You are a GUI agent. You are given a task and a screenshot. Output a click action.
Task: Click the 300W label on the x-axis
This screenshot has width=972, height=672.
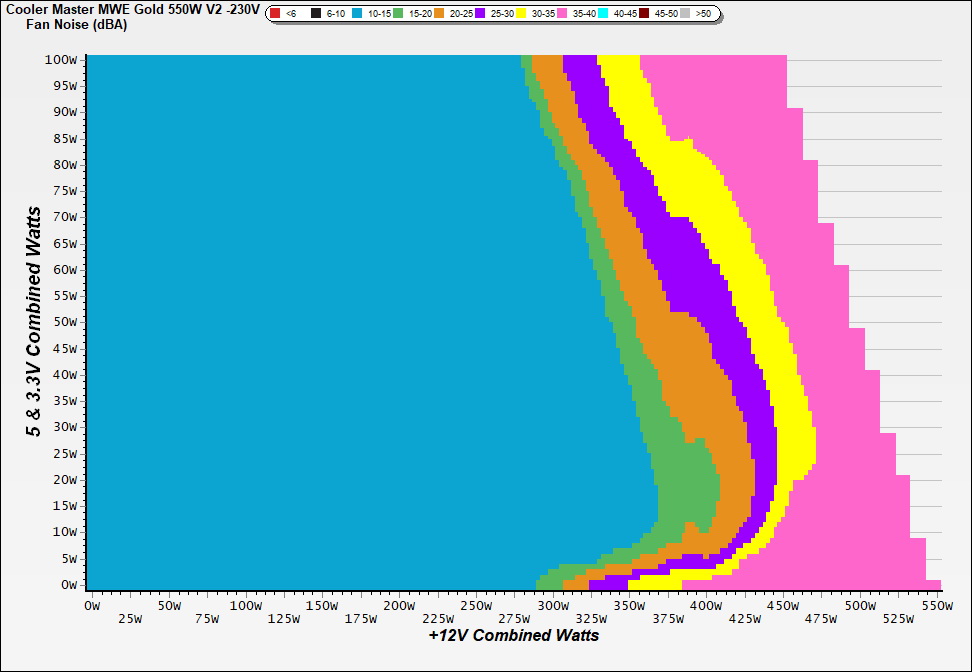(552, 606)
